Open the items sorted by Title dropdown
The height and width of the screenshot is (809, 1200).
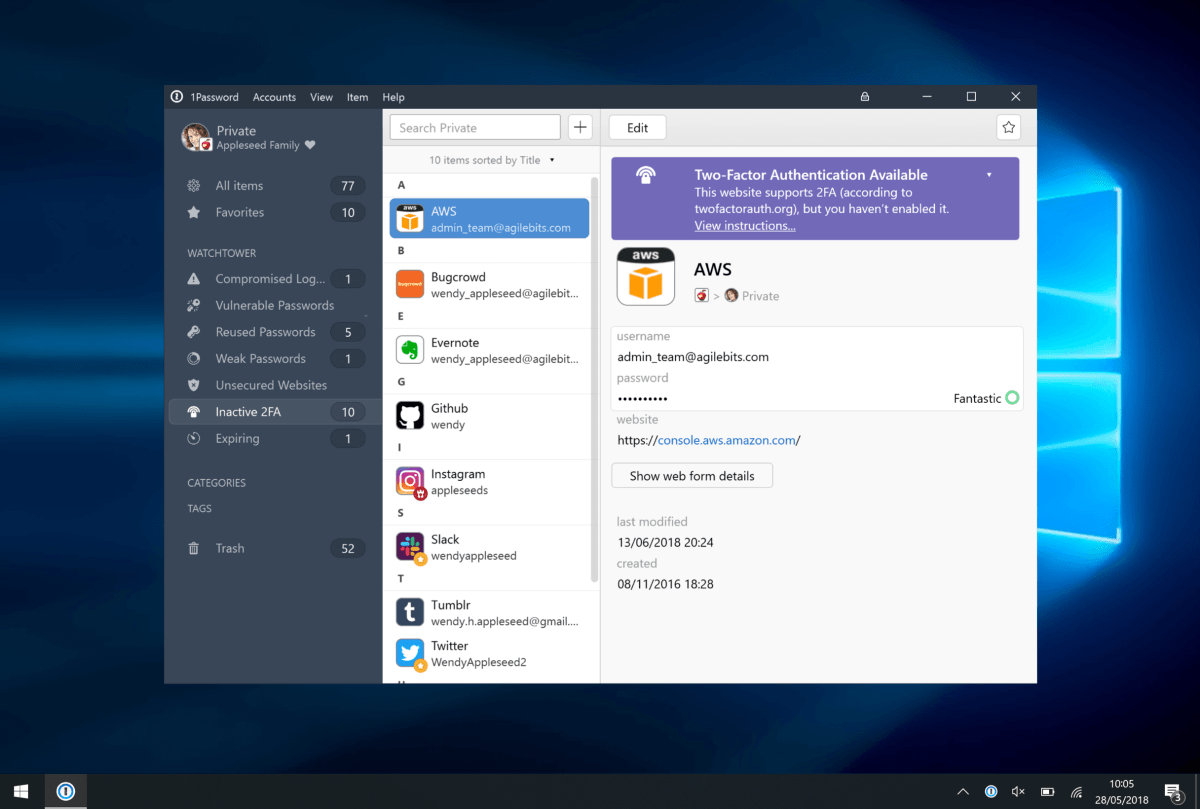click(491, 160)
